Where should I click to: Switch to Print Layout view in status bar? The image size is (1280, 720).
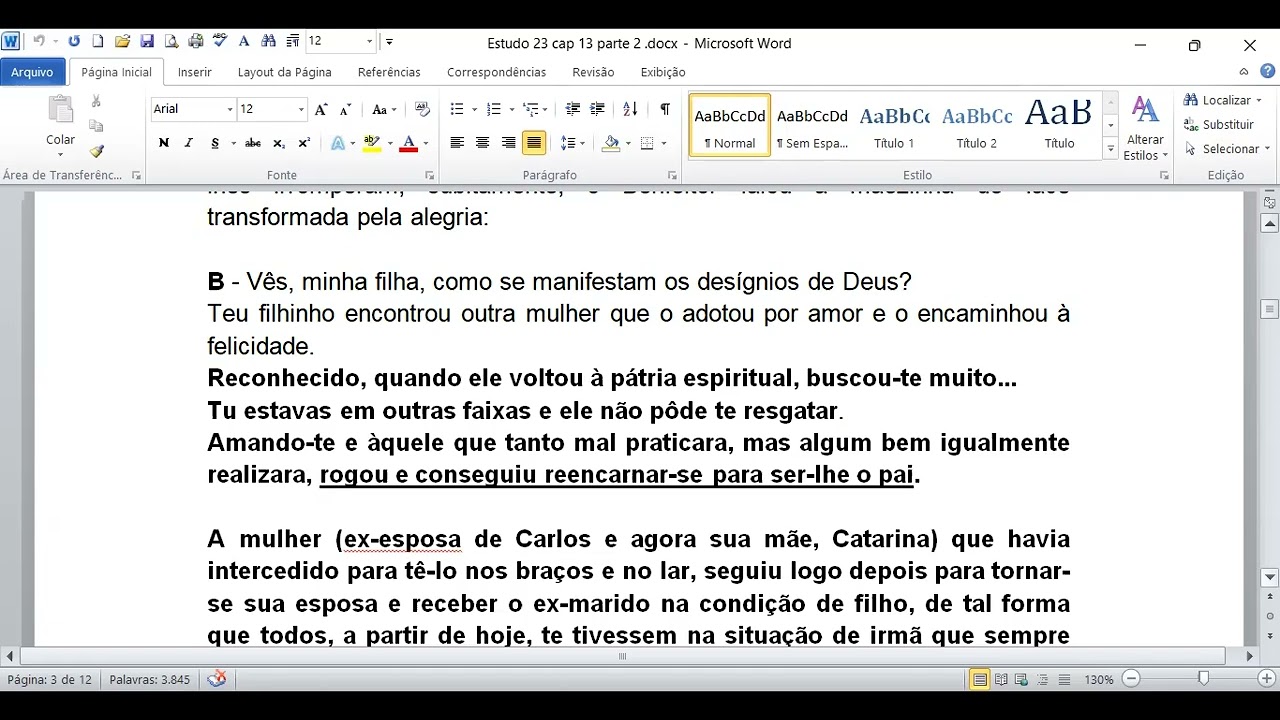click(x=980, y=679)
